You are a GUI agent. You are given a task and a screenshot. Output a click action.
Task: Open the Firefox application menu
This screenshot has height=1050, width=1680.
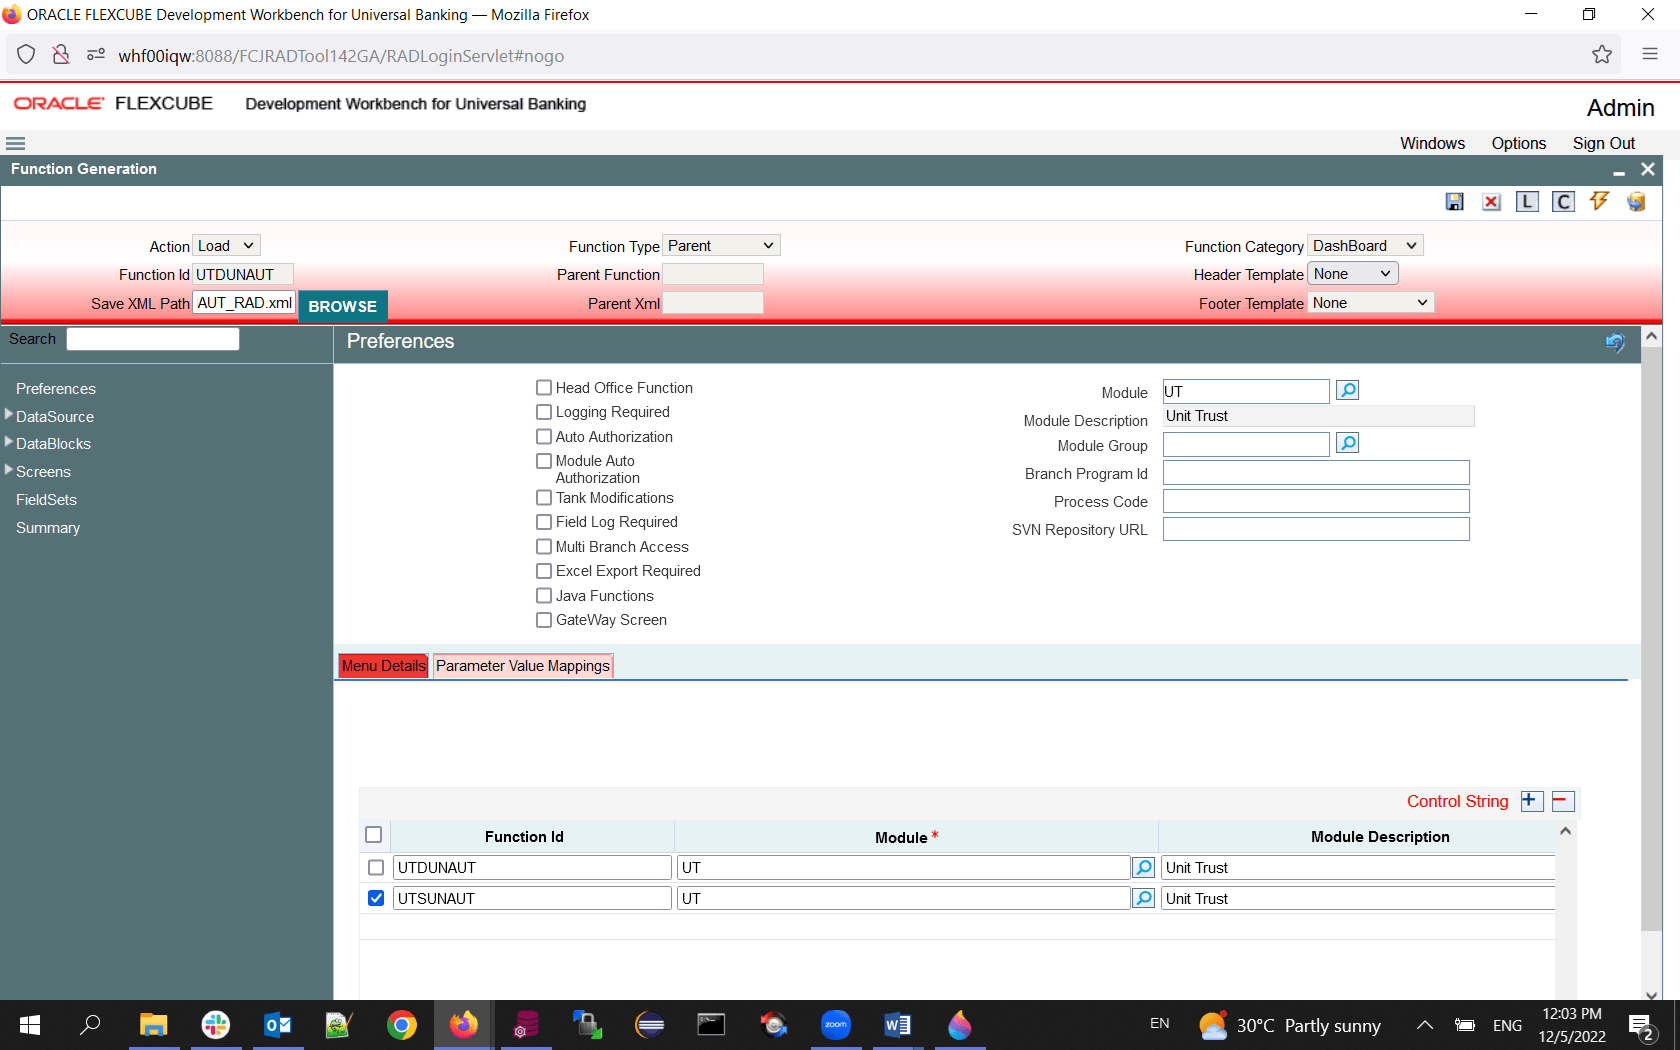pos(1650,55)
